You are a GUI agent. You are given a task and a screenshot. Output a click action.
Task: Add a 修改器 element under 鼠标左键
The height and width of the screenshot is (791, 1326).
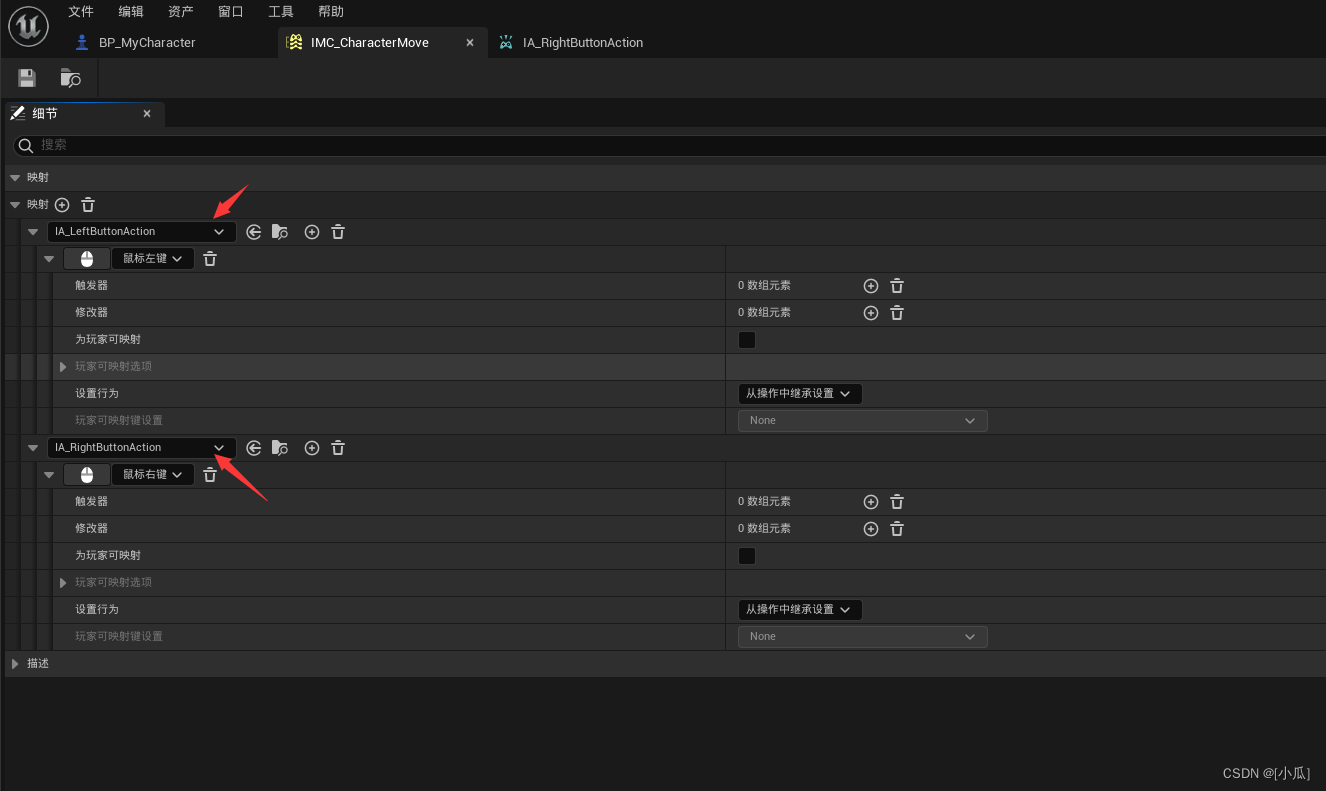[871, 313]
